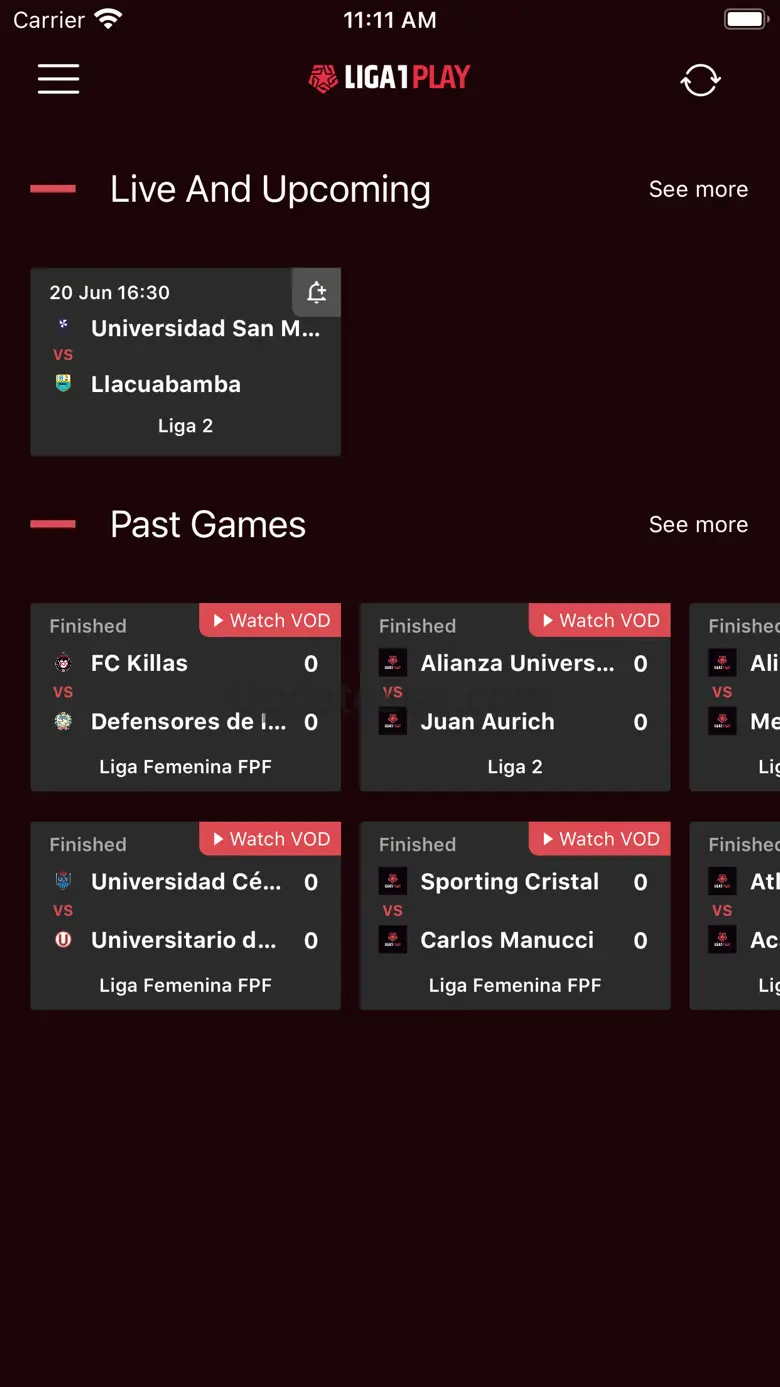Toggle reminder bell for Universidad San Martín match
This screenshot has height=1387, width=780.
316,292
